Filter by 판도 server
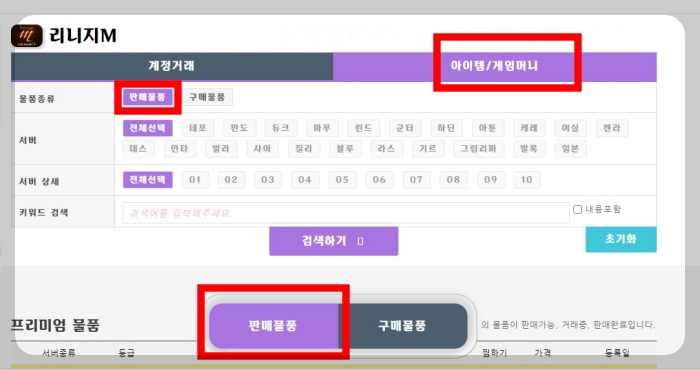Image resolution: width=700 pixels, height=370 pixels. (239, 128)
